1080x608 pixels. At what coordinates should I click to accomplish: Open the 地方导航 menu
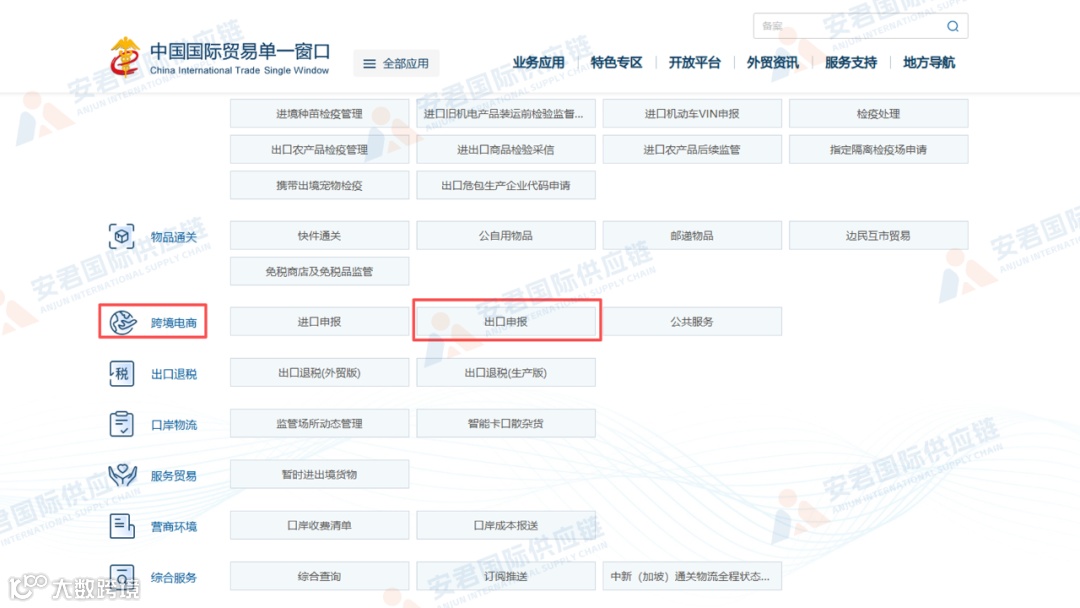[x=928, y=63]
